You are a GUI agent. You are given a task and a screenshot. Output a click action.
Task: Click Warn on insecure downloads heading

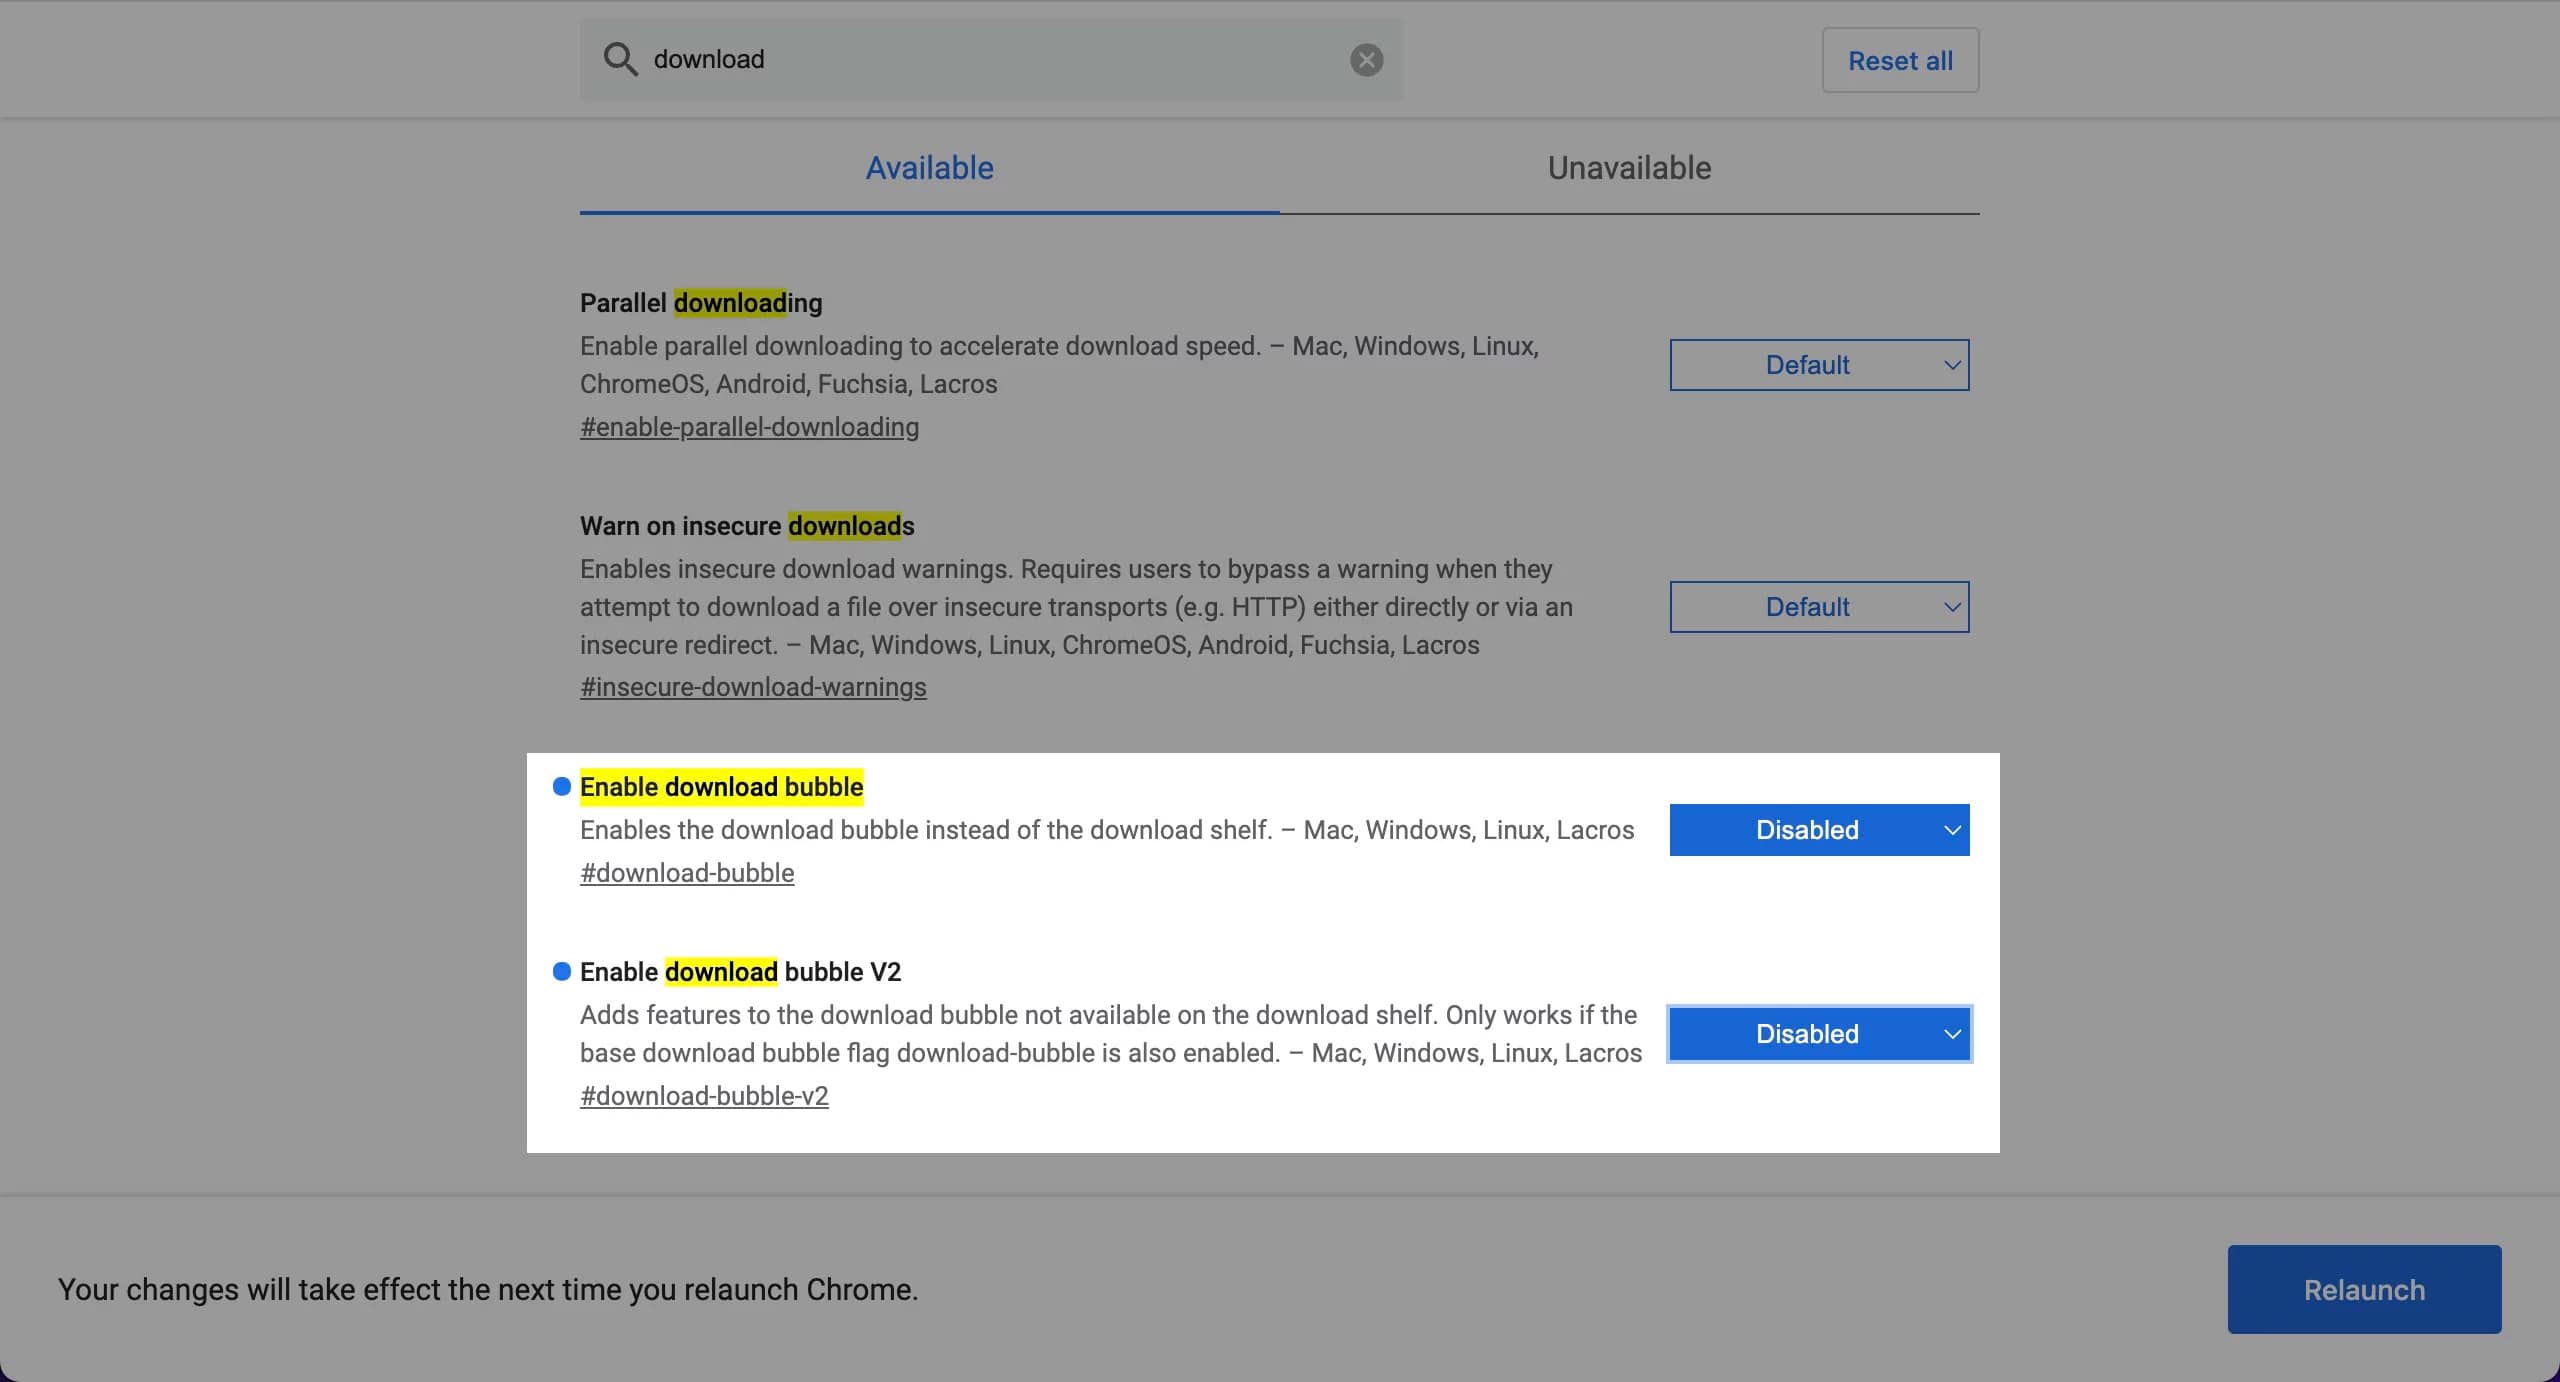coord(746,526)
